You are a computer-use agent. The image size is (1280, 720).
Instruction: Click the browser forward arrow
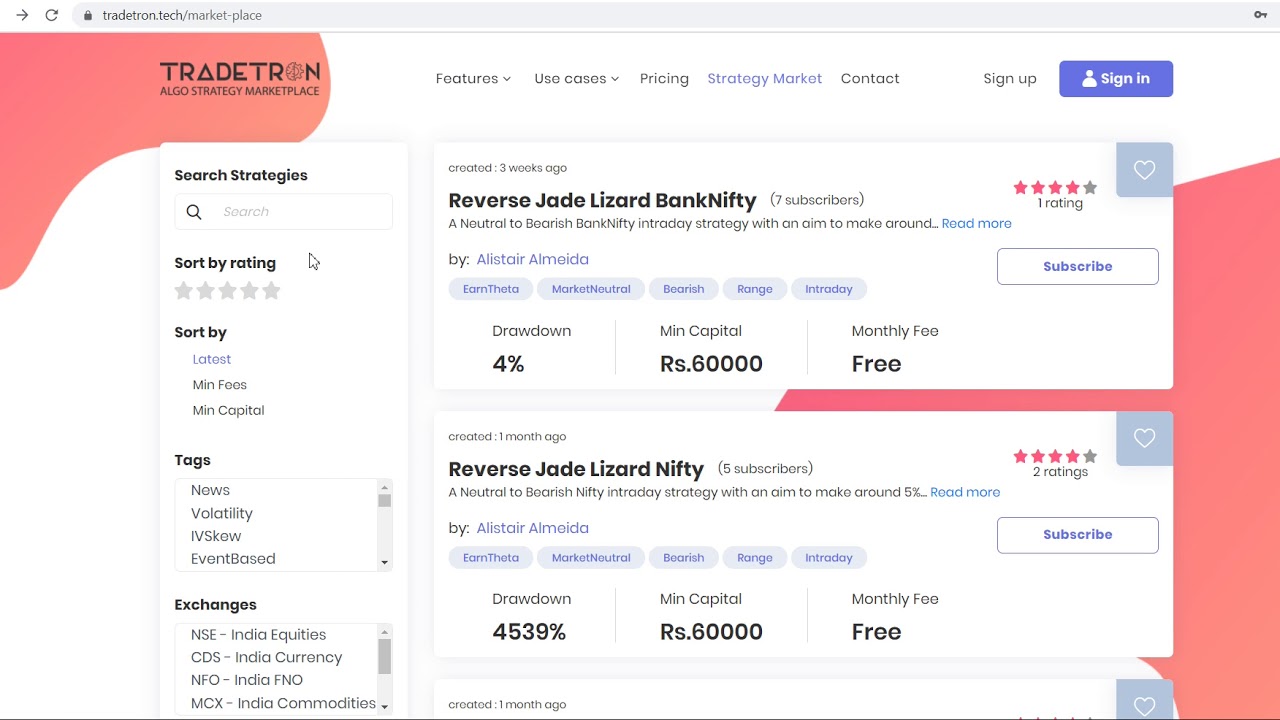(x=22, y=15)
